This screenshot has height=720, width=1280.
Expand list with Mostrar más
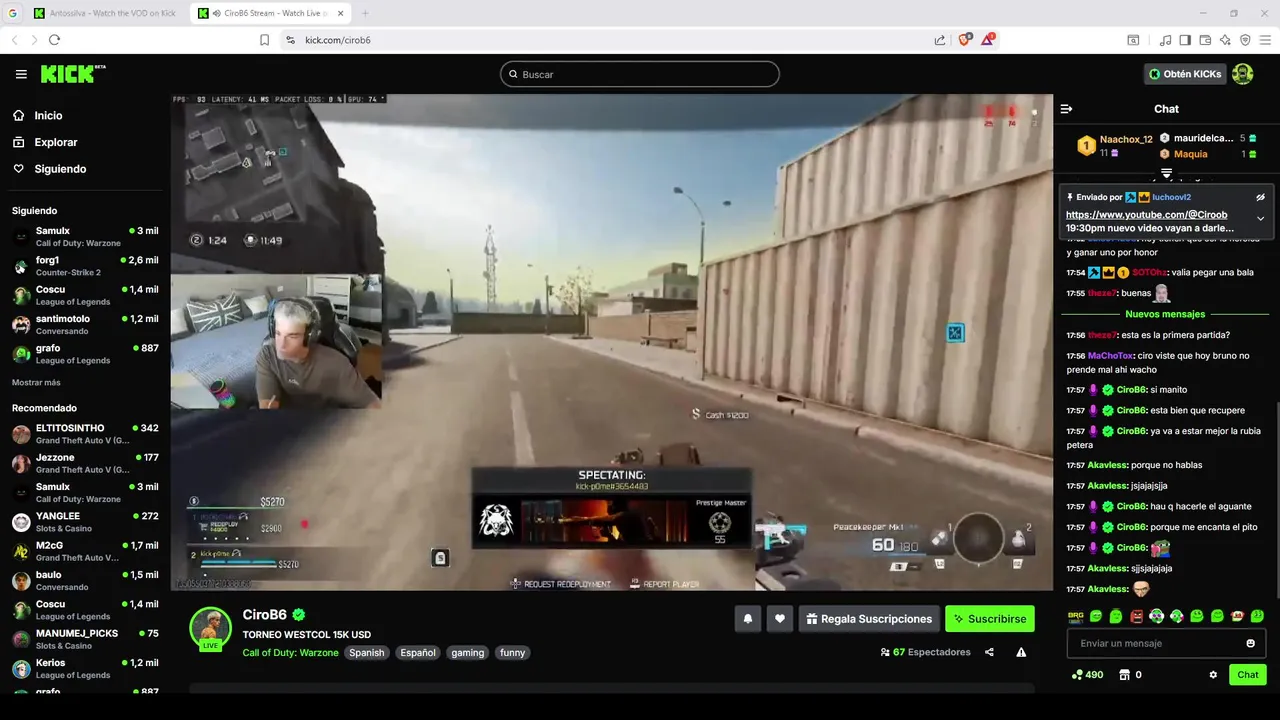pos(36,383)
